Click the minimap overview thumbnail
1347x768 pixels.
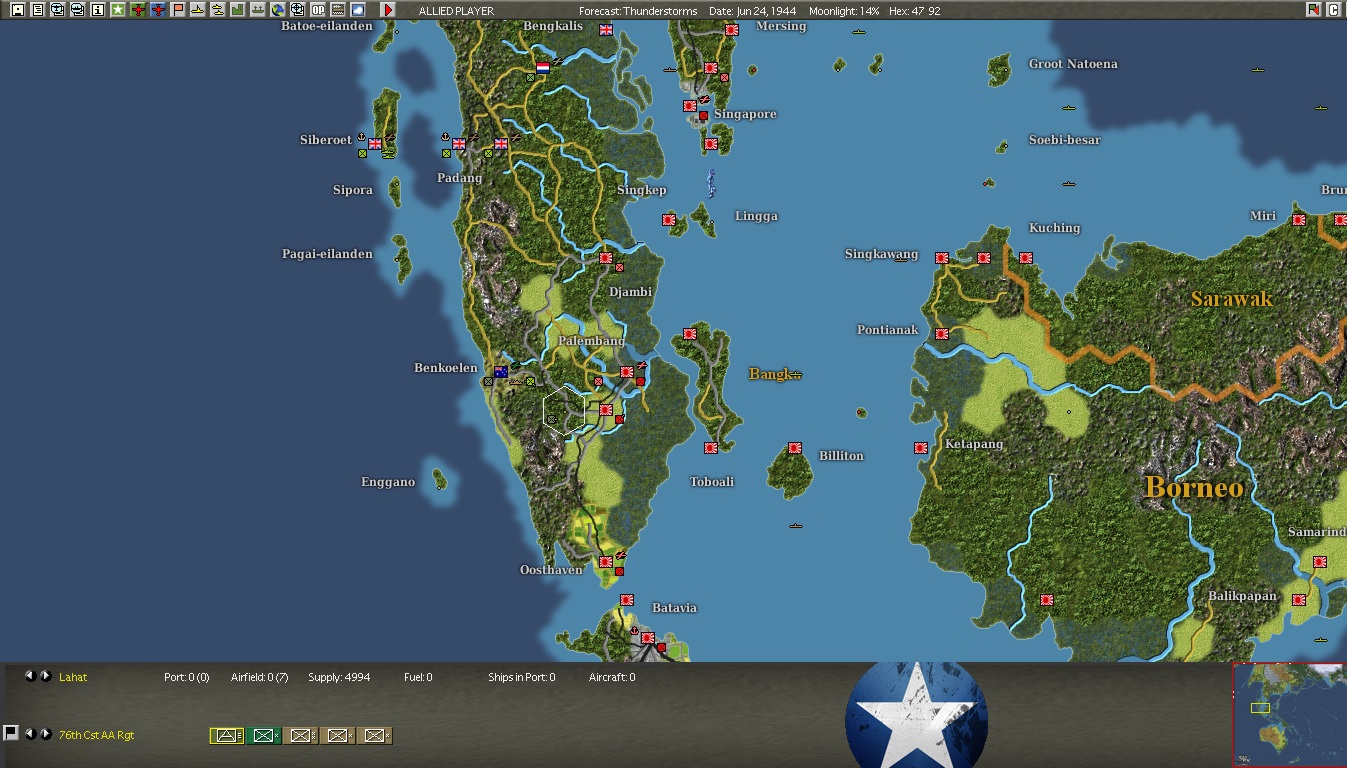point(1290,715)
